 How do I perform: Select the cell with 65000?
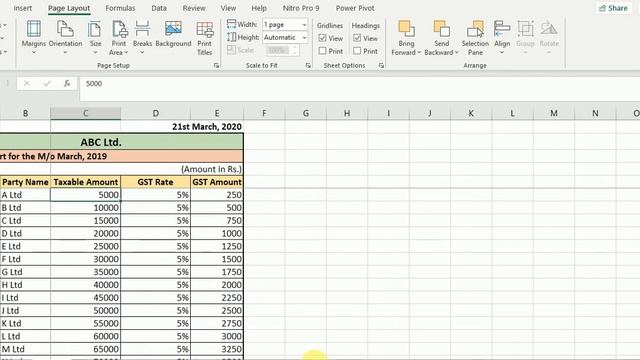pyautogui.click(x=86, y=349)
